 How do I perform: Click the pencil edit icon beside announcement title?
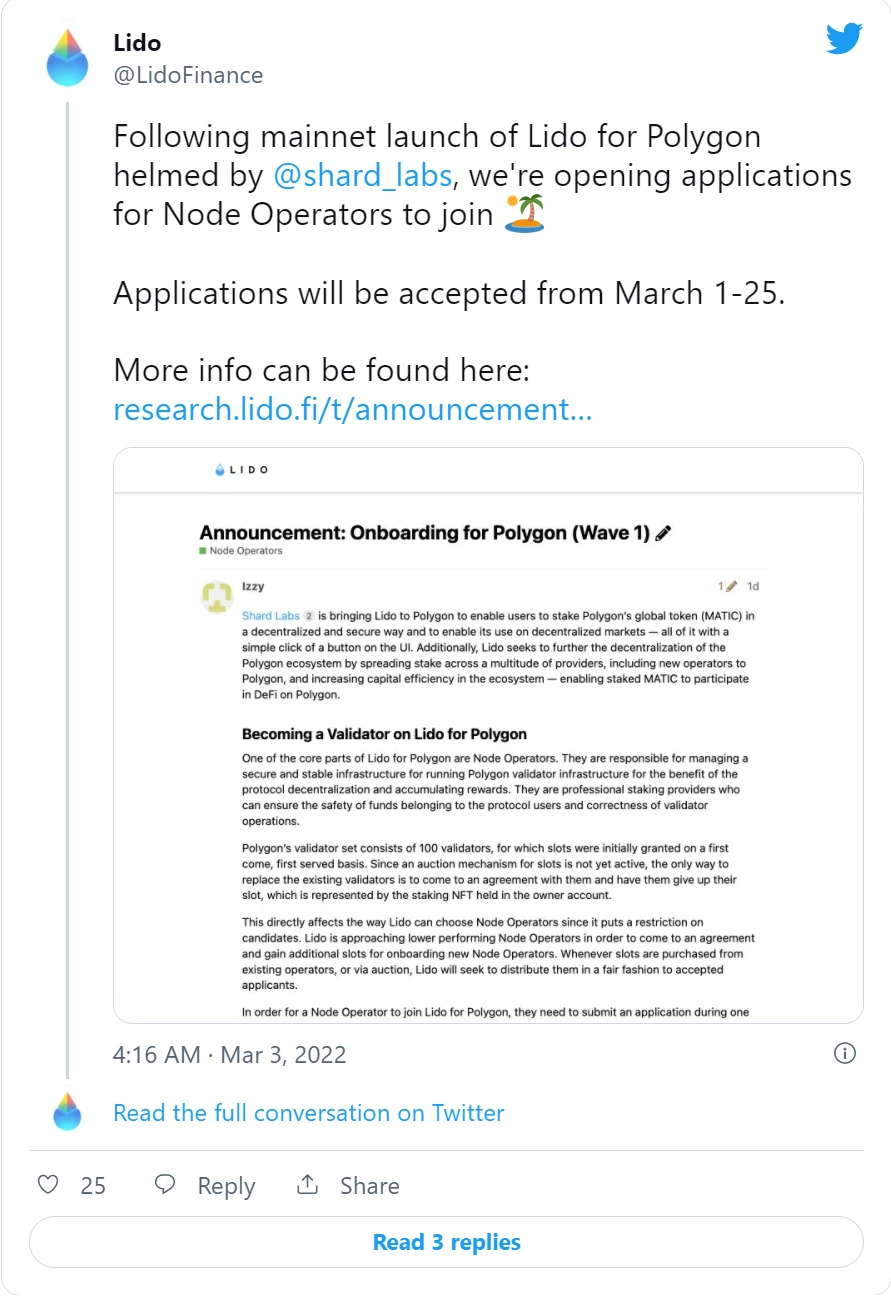click(x=663, y=533)
